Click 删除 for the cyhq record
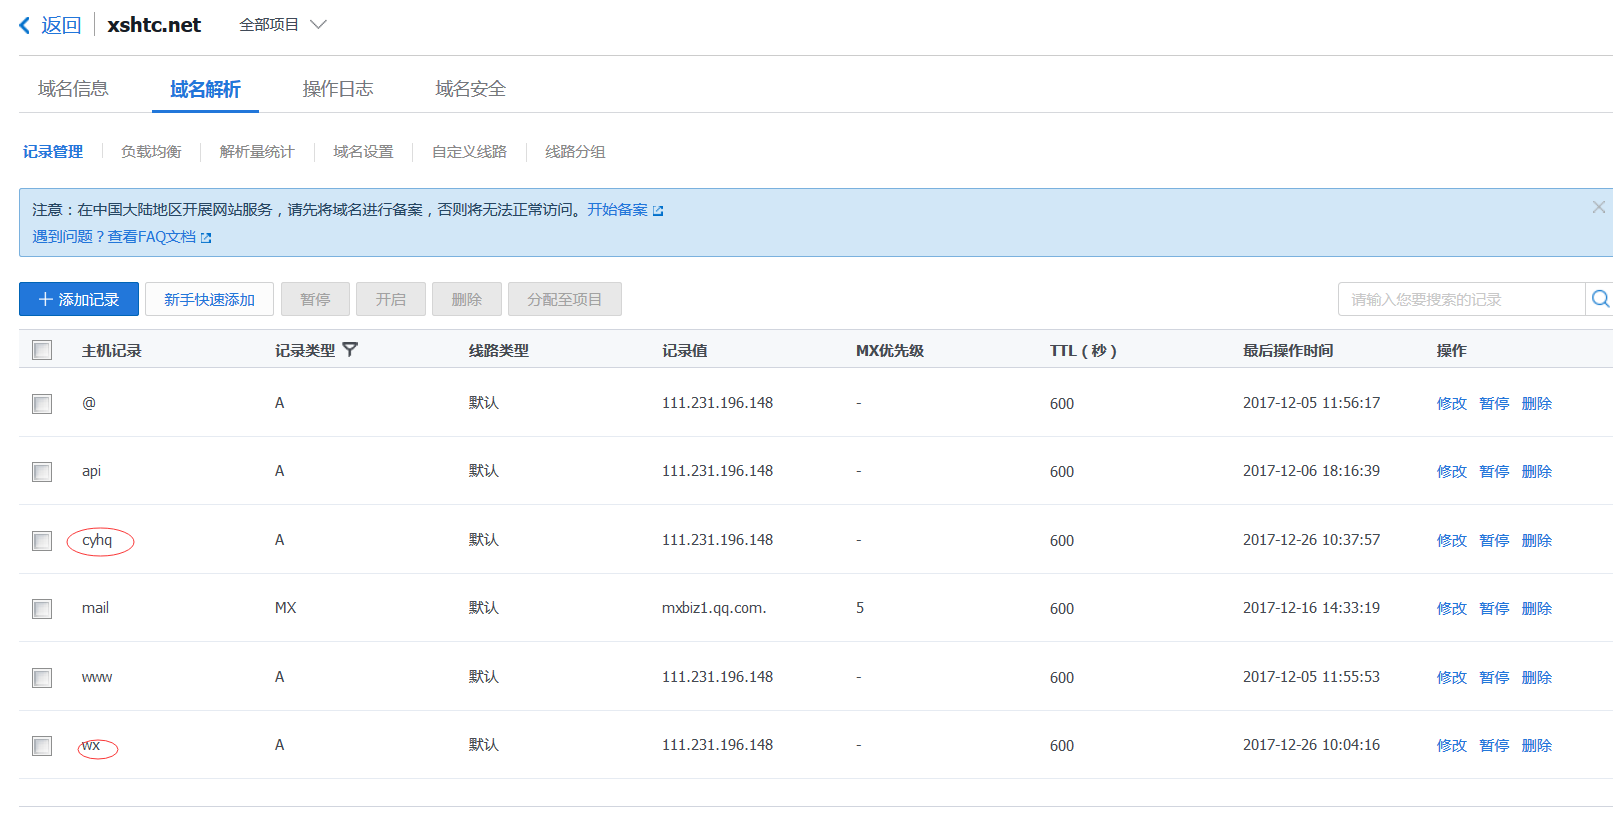This screenshot has height=825, width=1613. pos(1536,541)
